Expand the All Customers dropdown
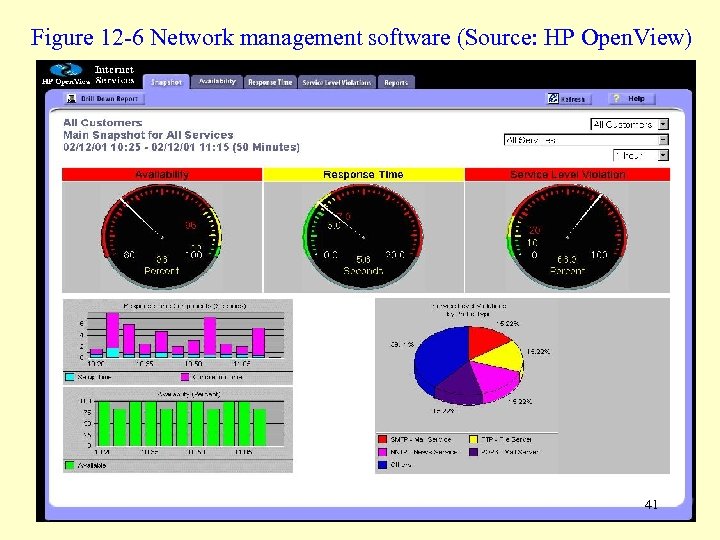 tap(629, 124)
